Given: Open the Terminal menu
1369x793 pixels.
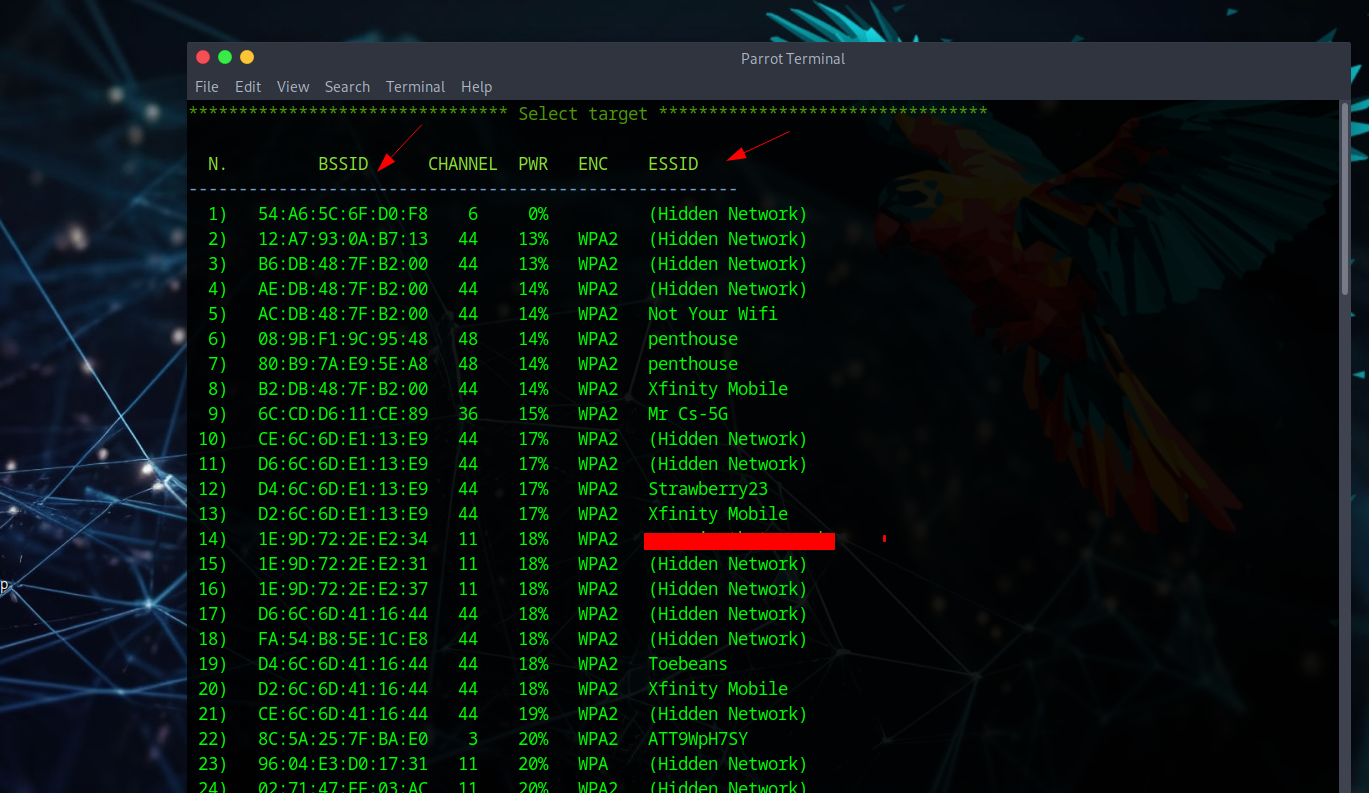Looking at the screenshot, I should [415, 87].
